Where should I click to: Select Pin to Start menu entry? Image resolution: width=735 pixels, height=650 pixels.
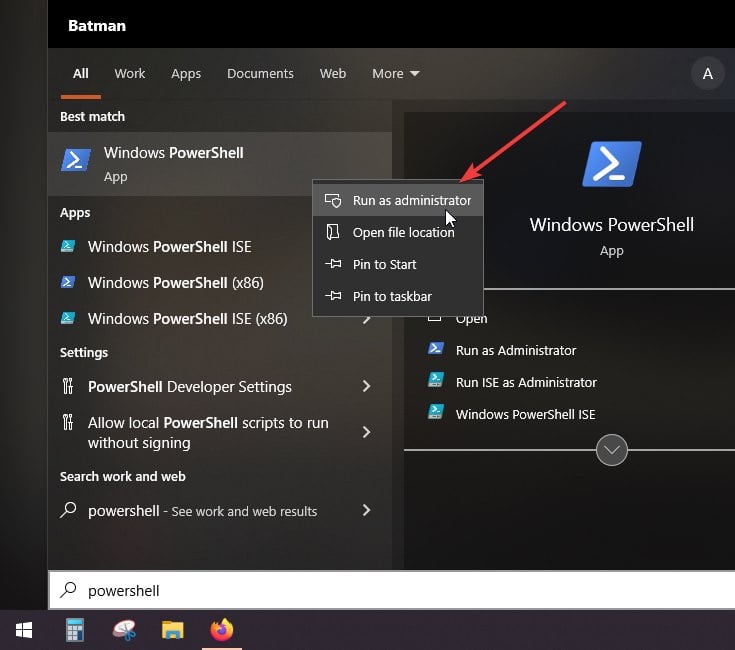coord(398,264)
